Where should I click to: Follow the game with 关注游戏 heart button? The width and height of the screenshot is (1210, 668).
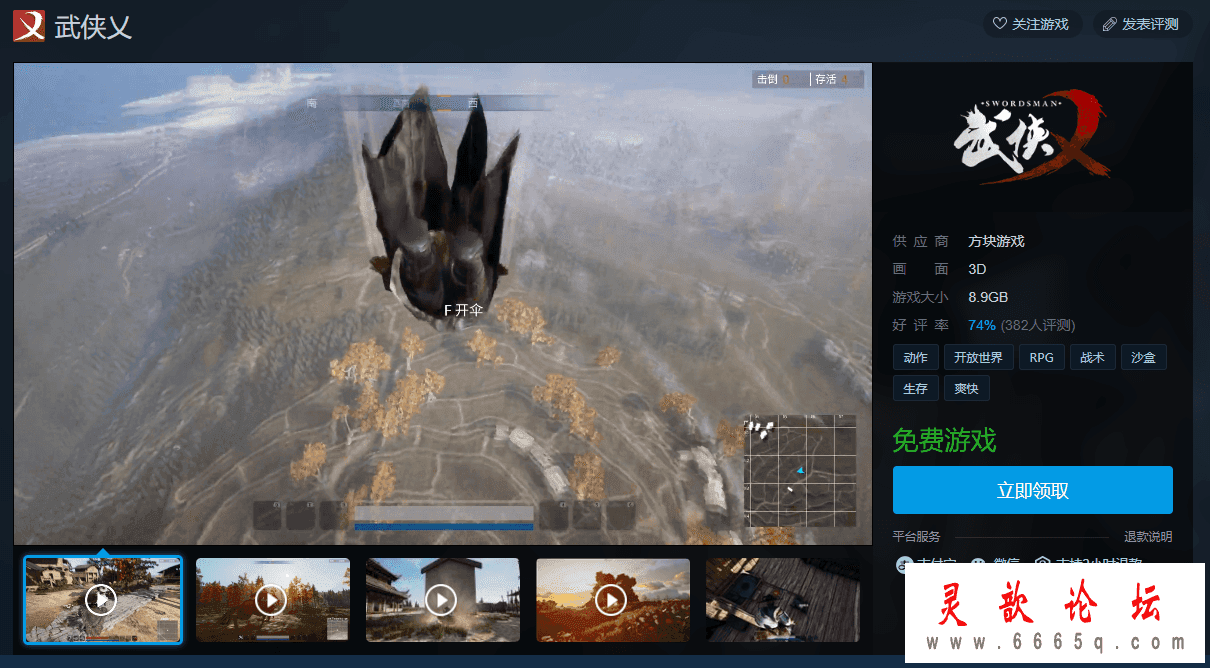coord(1033,24)
